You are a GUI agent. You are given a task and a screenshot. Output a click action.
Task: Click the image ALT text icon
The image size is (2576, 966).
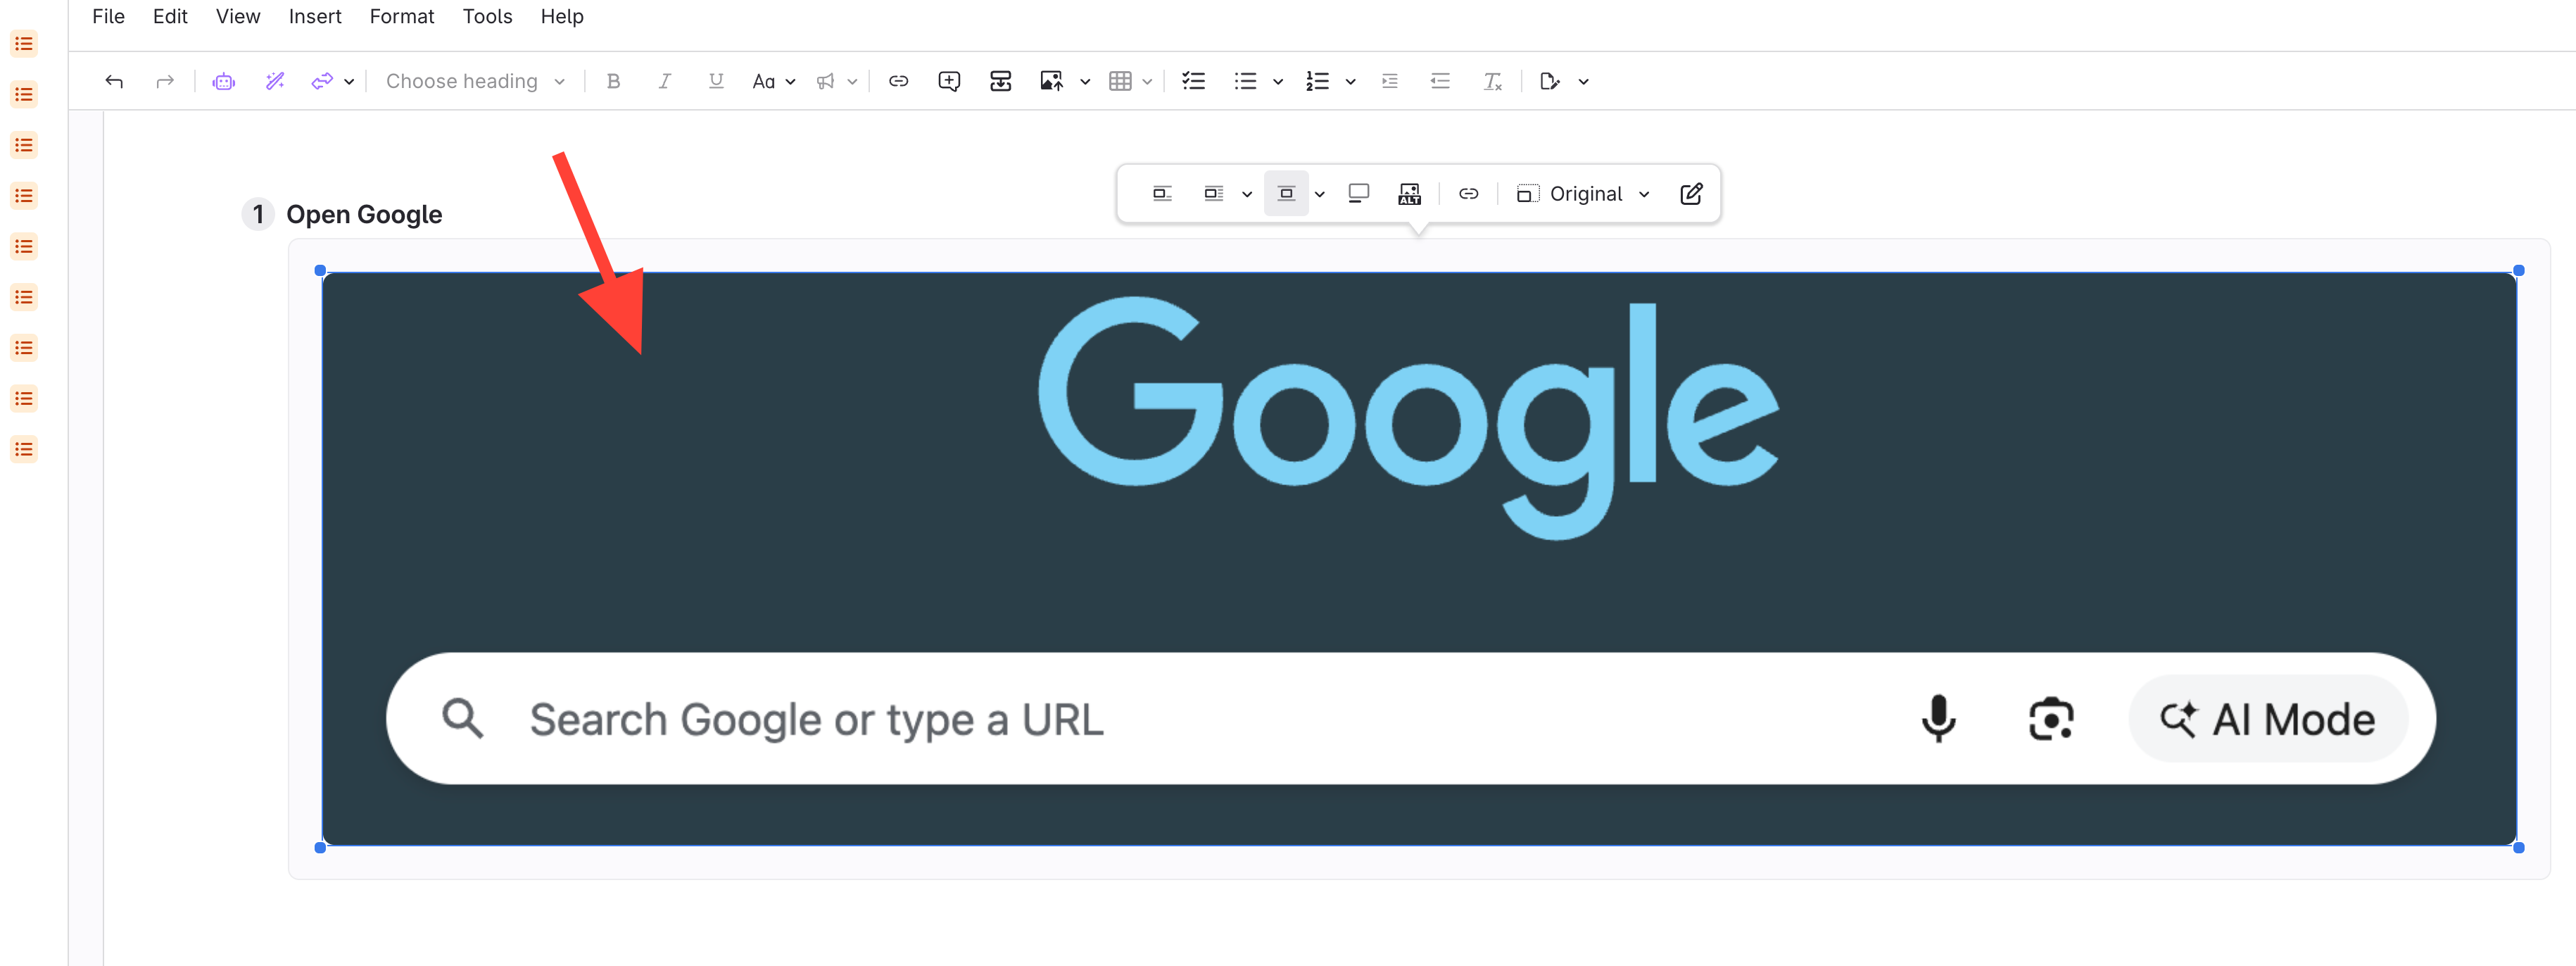coord(1409,194)
